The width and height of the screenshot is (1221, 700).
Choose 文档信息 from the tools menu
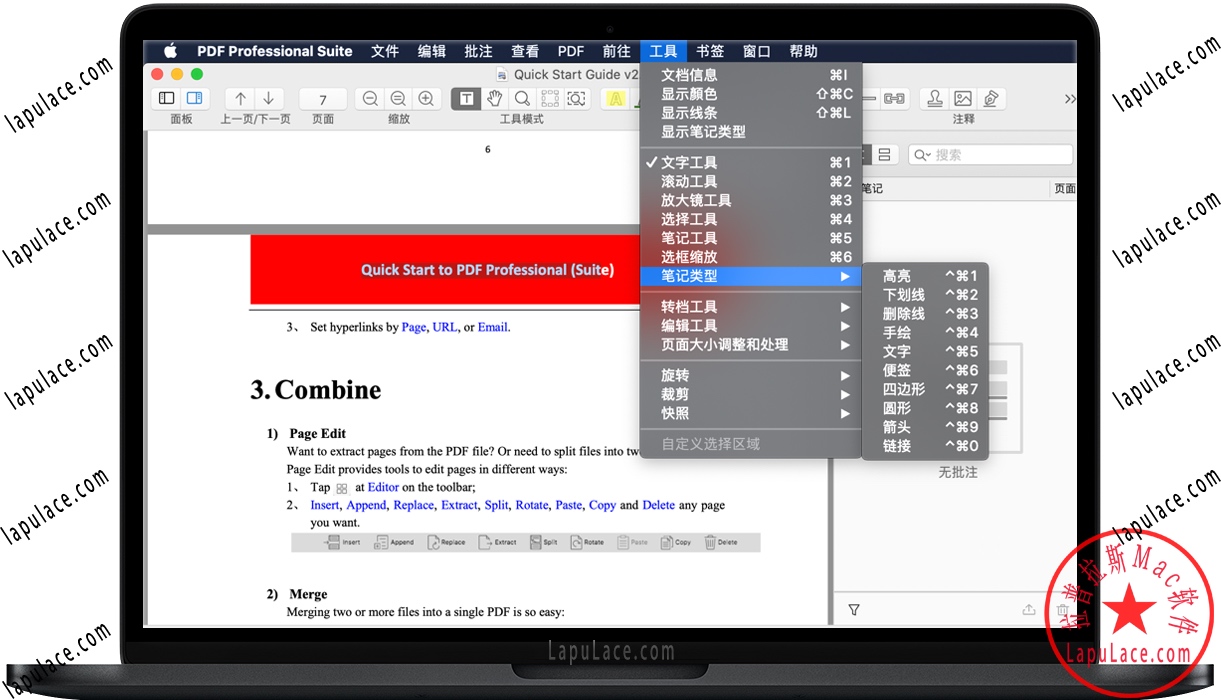pyautogui.click(x=751, y=75)
